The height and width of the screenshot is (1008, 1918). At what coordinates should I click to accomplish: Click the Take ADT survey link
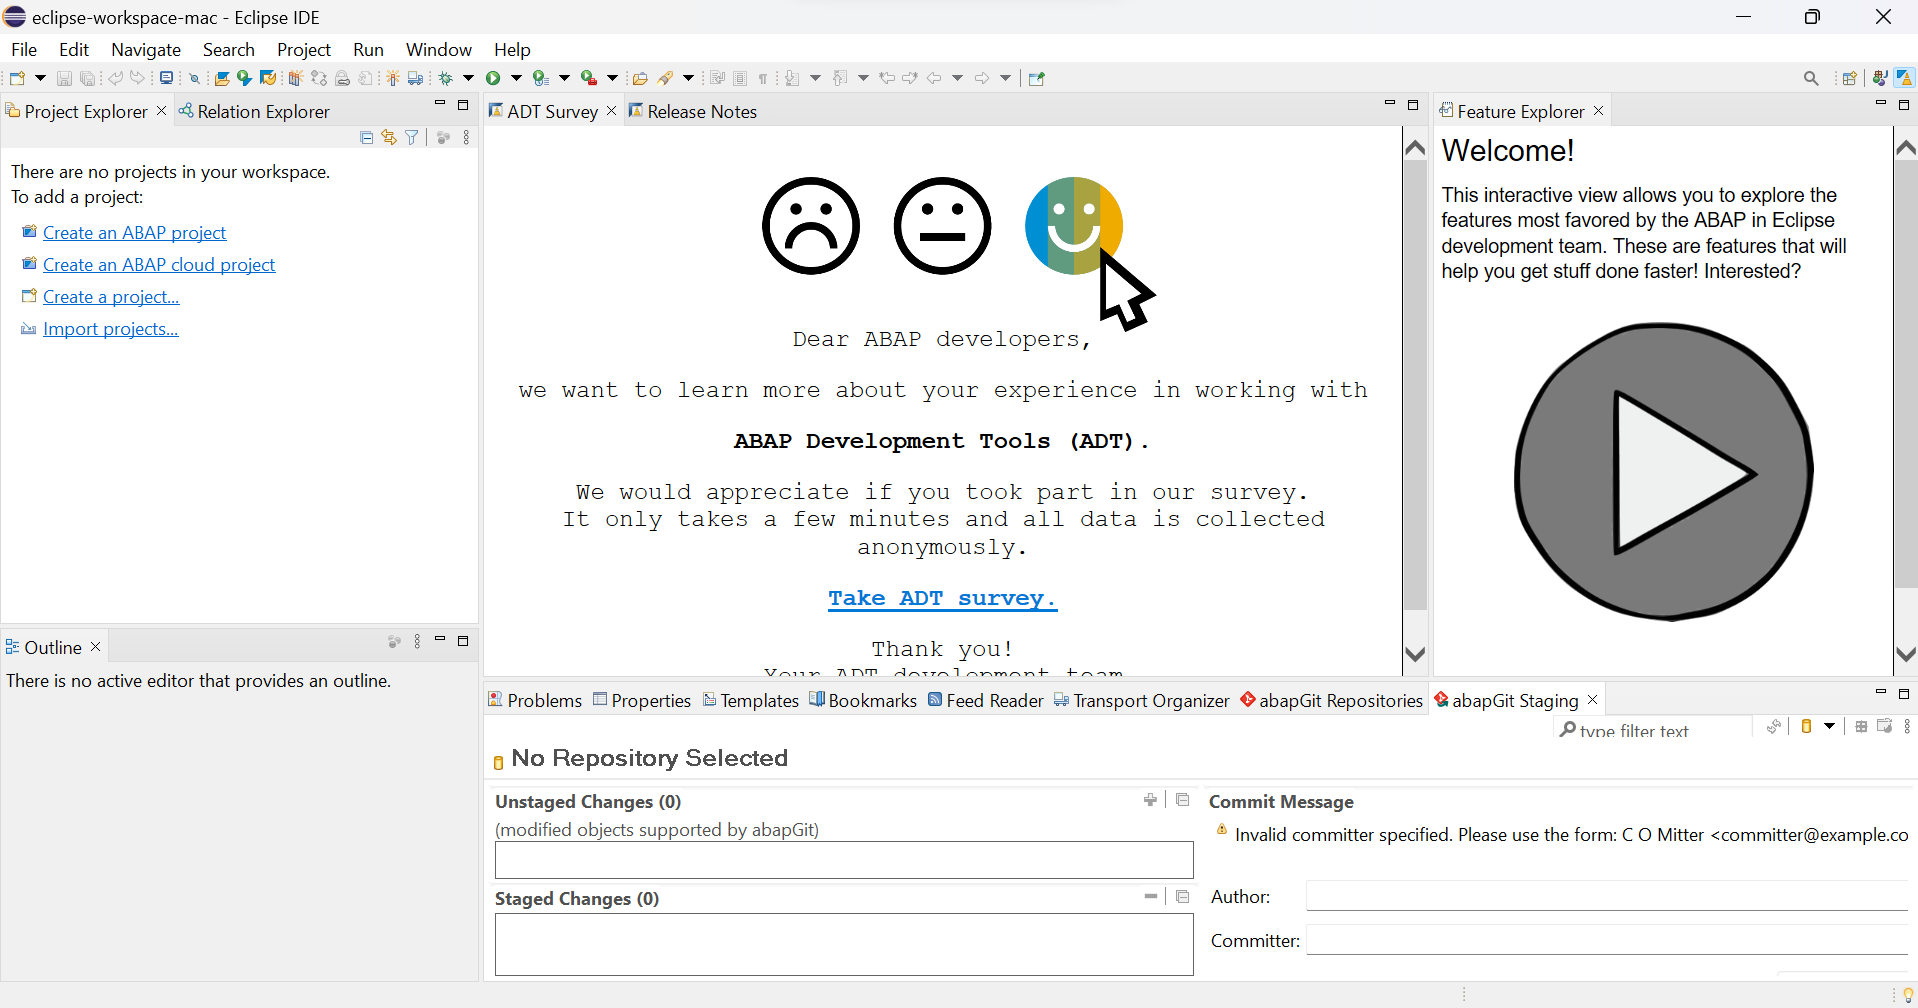[941, 598]
